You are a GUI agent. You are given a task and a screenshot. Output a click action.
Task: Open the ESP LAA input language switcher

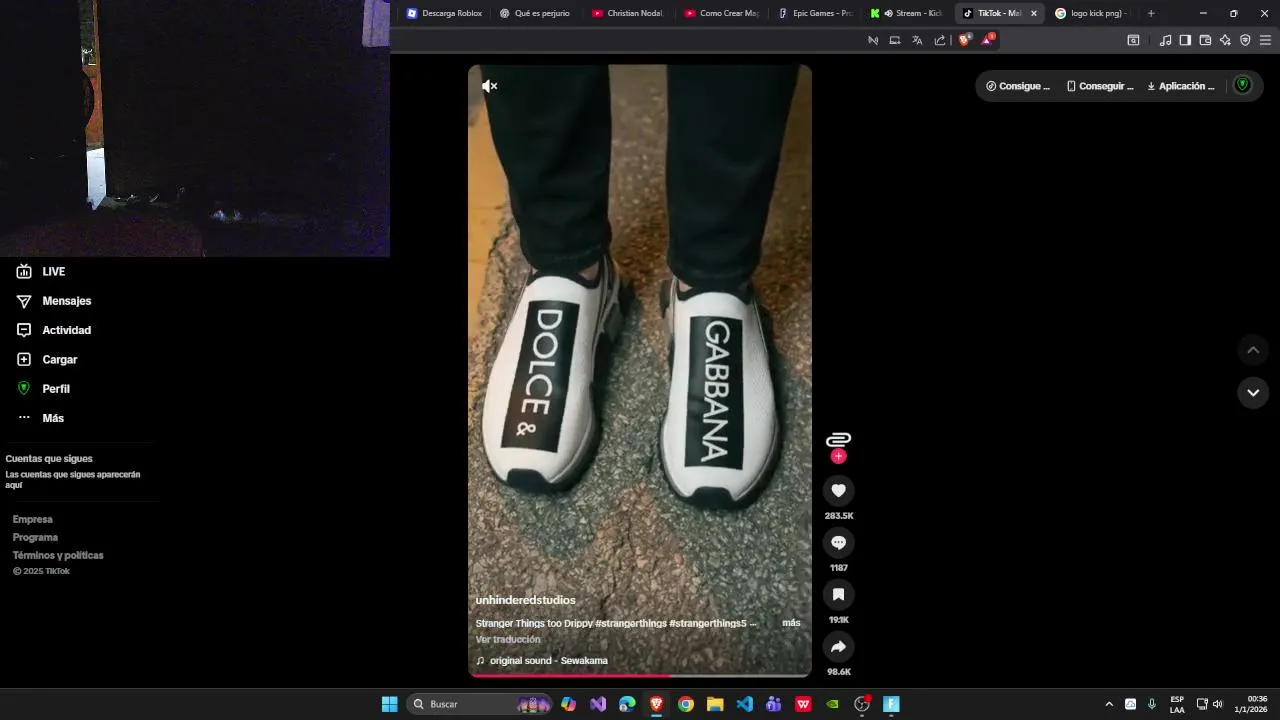pyautogui.click(x=1177, y=704)
